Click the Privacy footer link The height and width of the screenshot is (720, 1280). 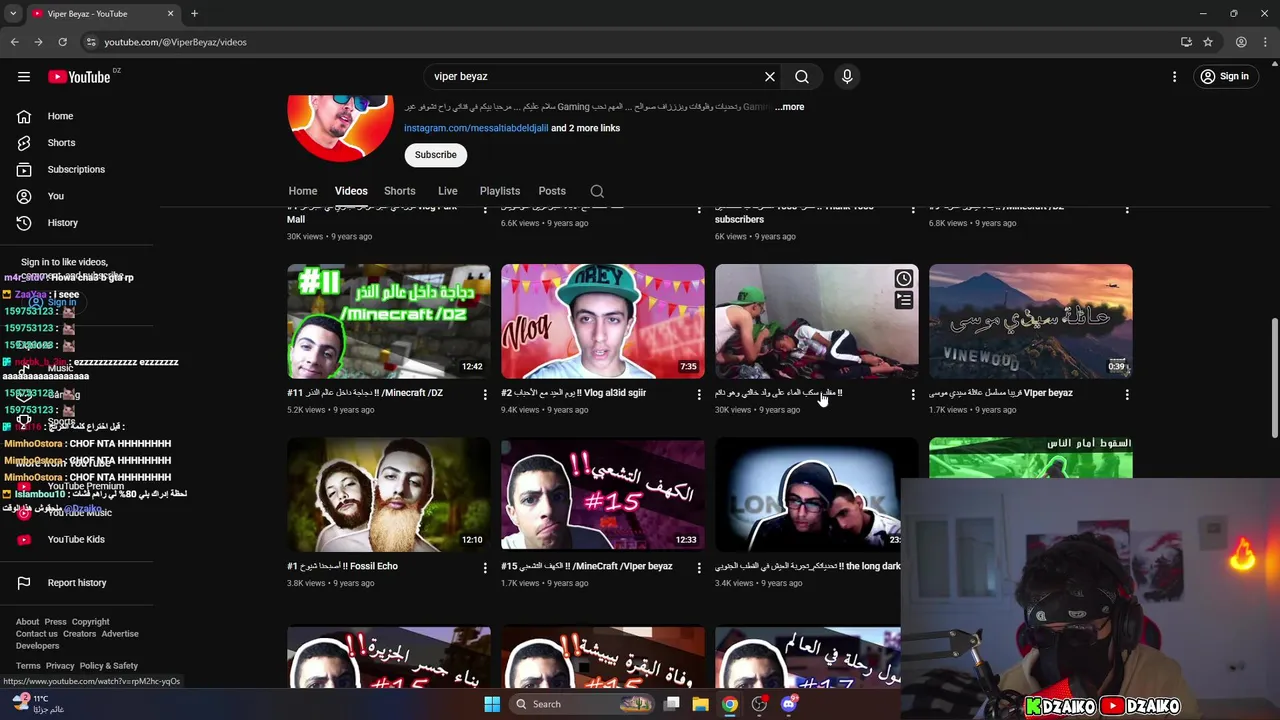[60, 666]
